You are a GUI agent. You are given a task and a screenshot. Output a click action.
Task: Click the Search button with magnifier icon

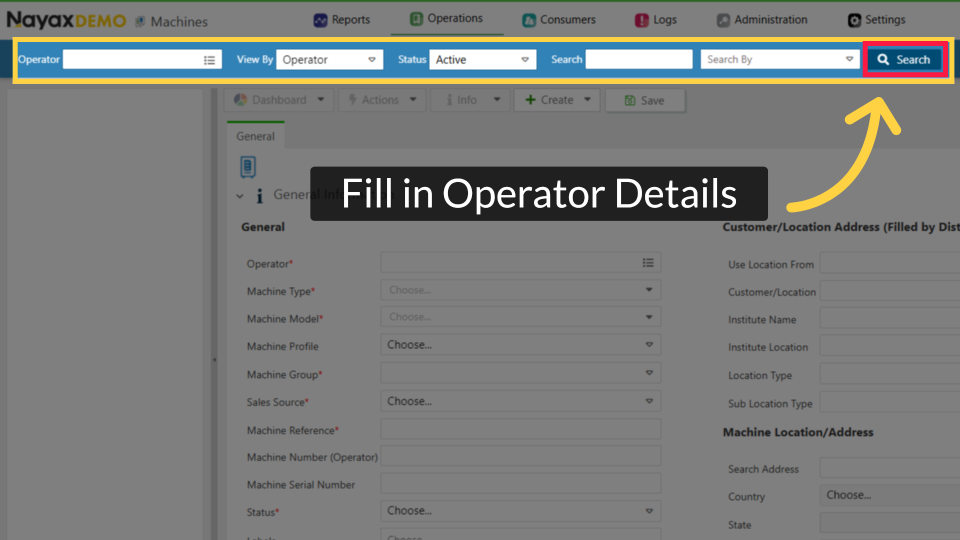[x=904, y=60]
